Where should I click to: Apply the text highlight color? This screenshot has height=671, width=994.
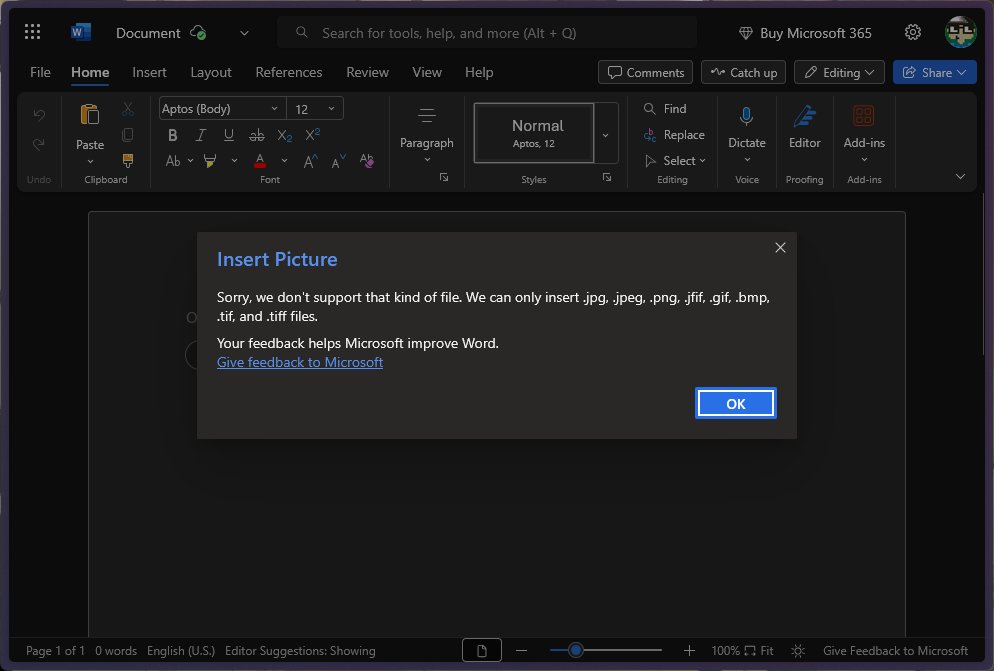tap(210, 161)
